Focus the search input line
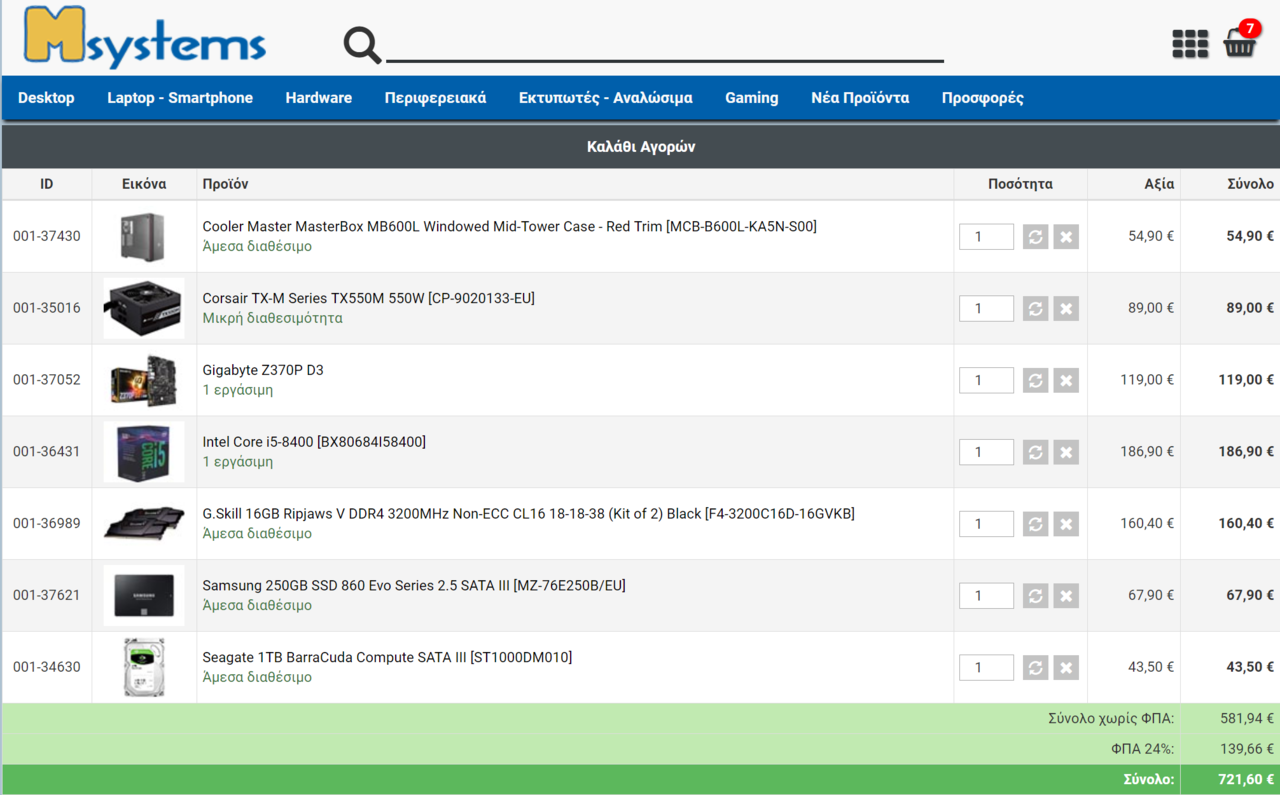The width and height of the screenshot is (1280, 795). pyautogui.click(x=665, y=45)
